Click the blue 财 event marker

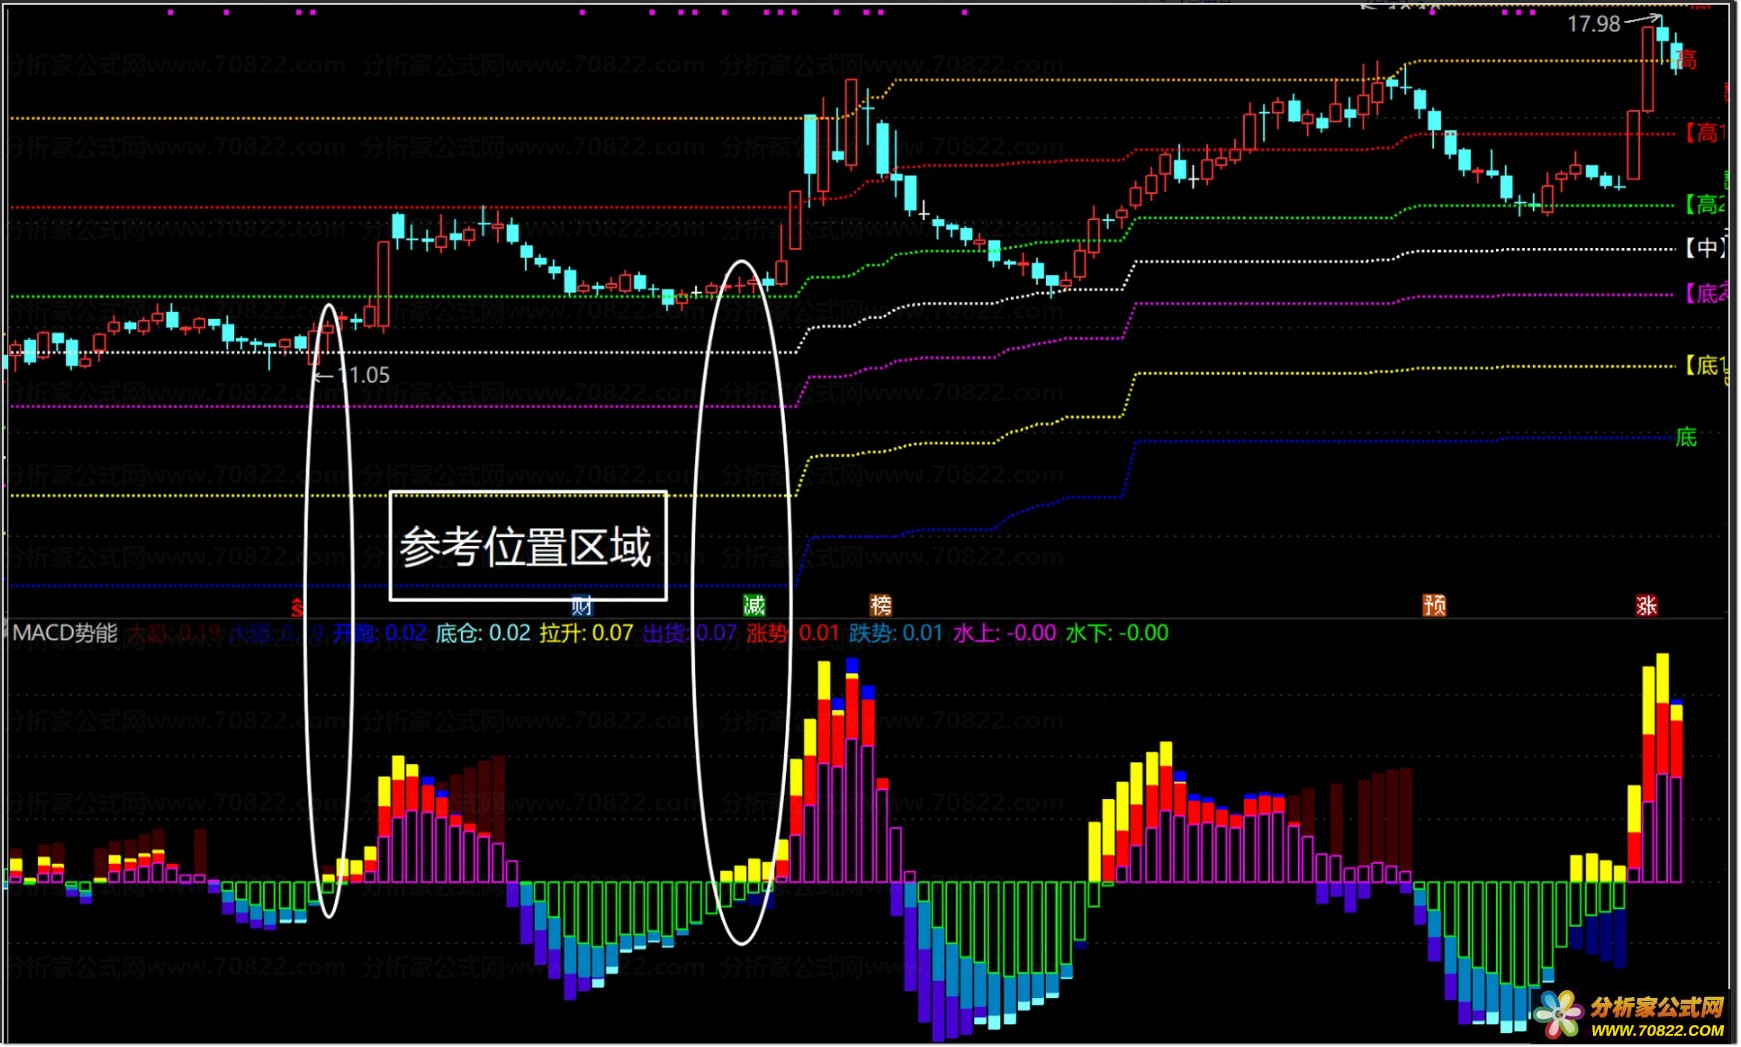(582, 606)
